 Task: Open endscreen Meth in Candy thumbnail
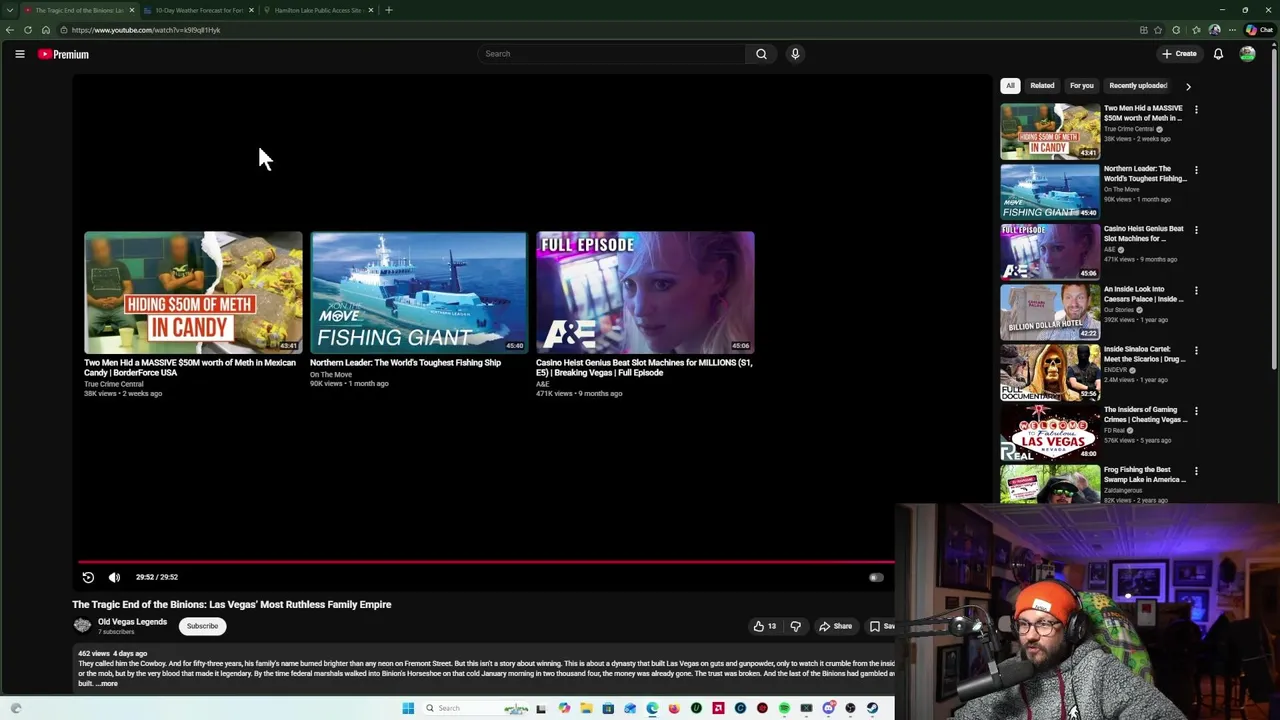coord(193,292)
